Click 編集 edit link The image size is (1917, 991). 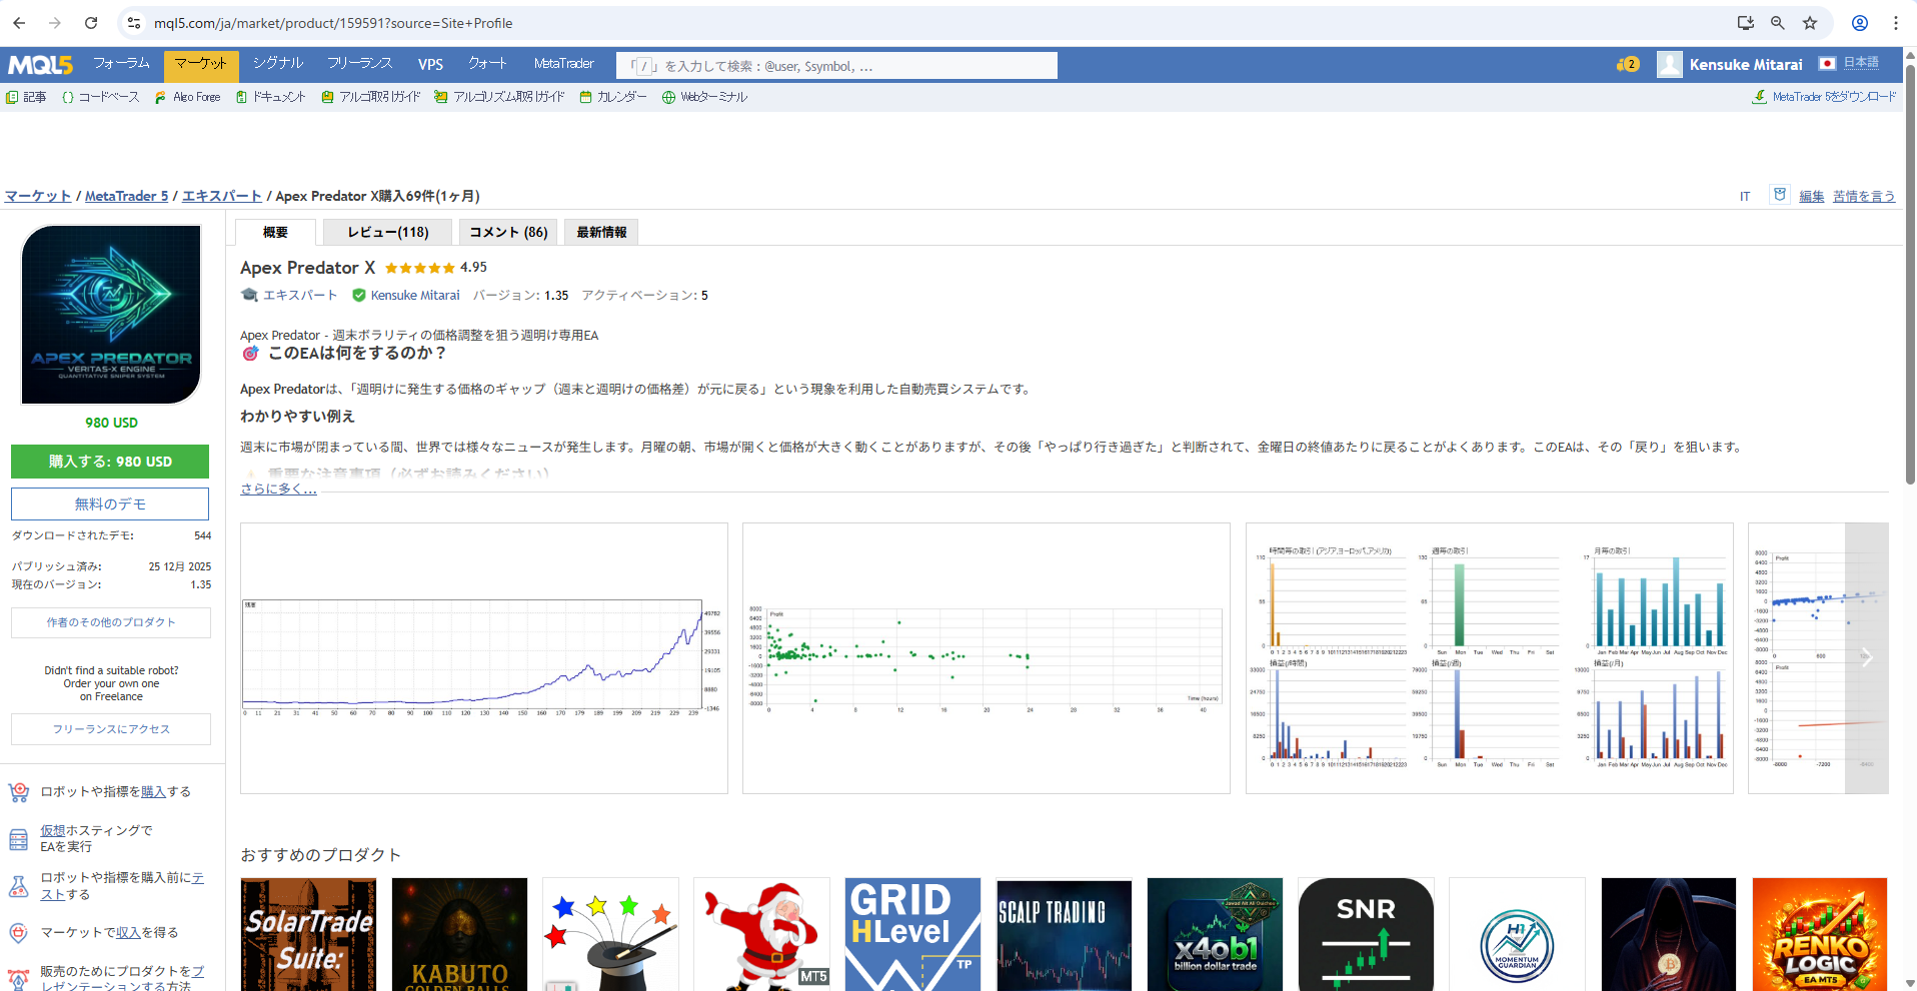(1812, 196)
